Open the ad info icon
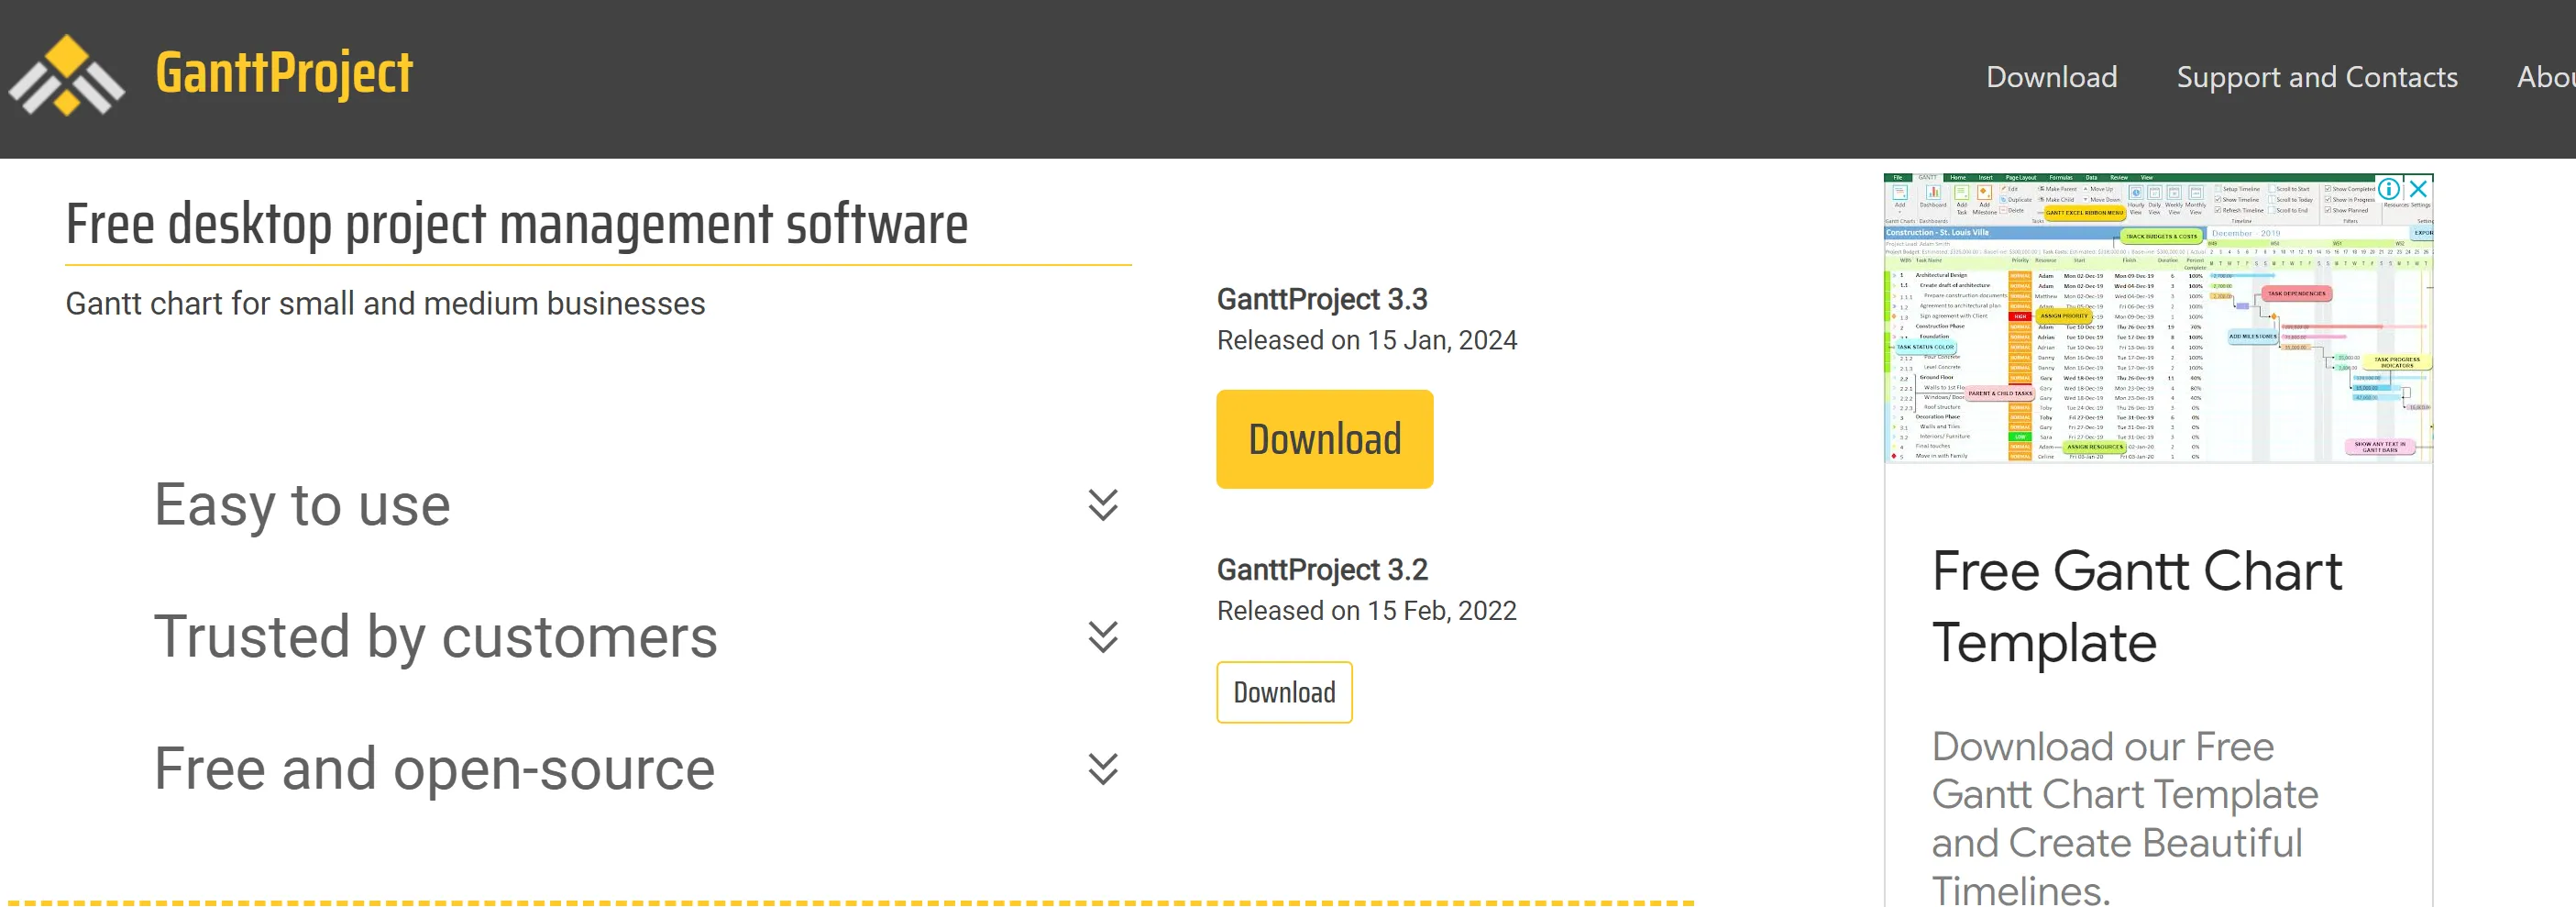2576x907 pixels. 2389,188
